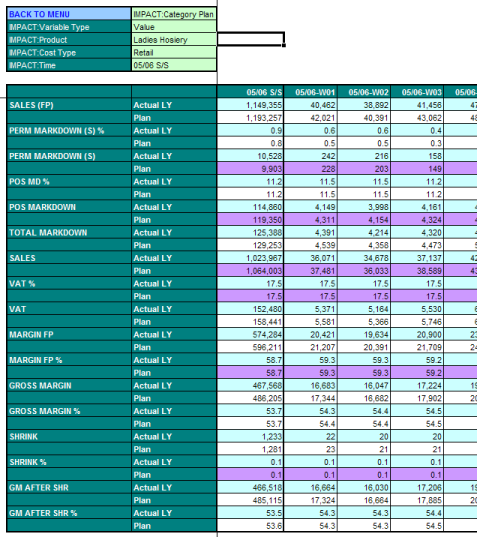Select cell value 114,860

(250, 207)
